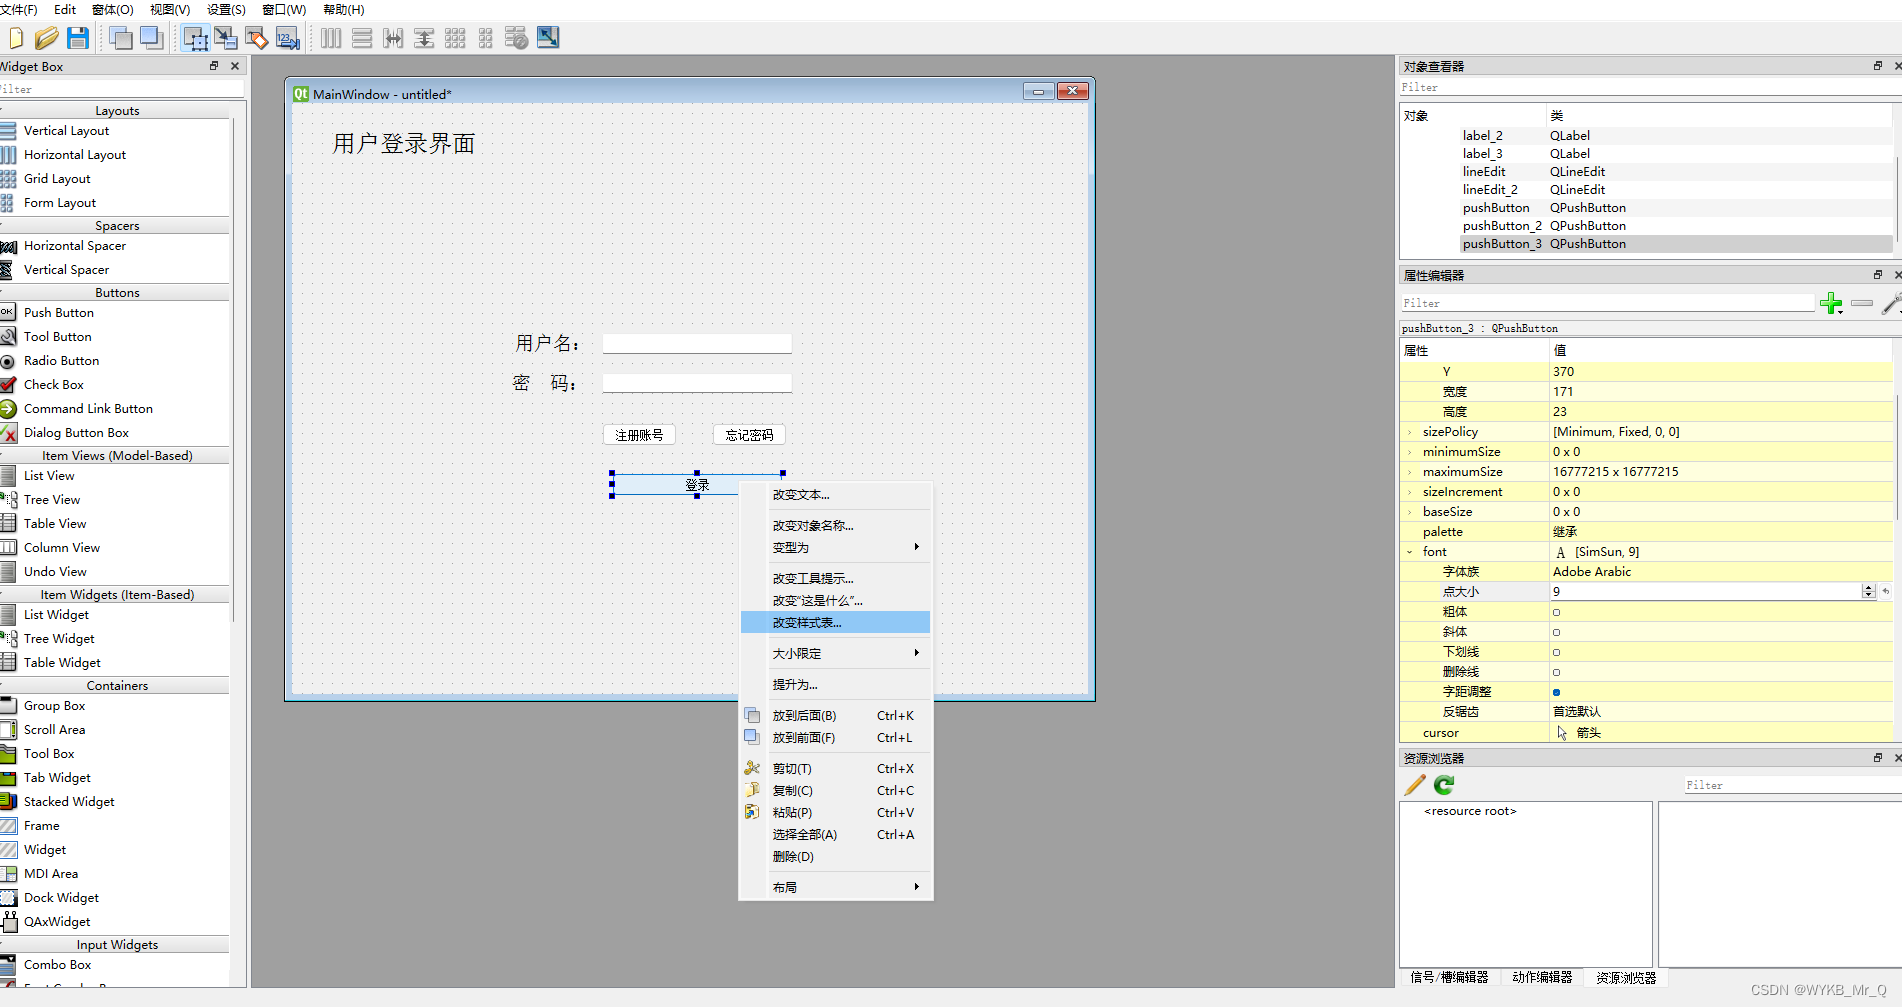This screenshot has width=1902, height=1007.
Task: Click the Adjust Size toolbar icon
Action: pos(548,38)
